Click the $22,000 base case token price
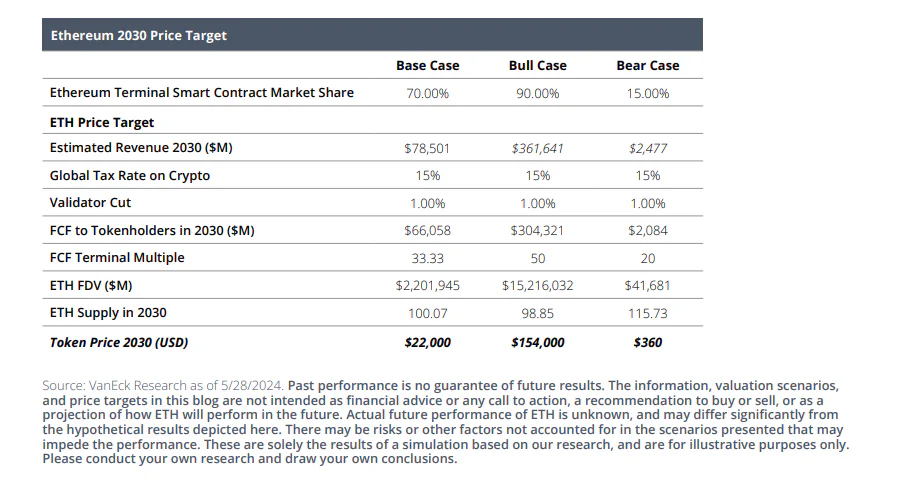 [x=427, y=342]
